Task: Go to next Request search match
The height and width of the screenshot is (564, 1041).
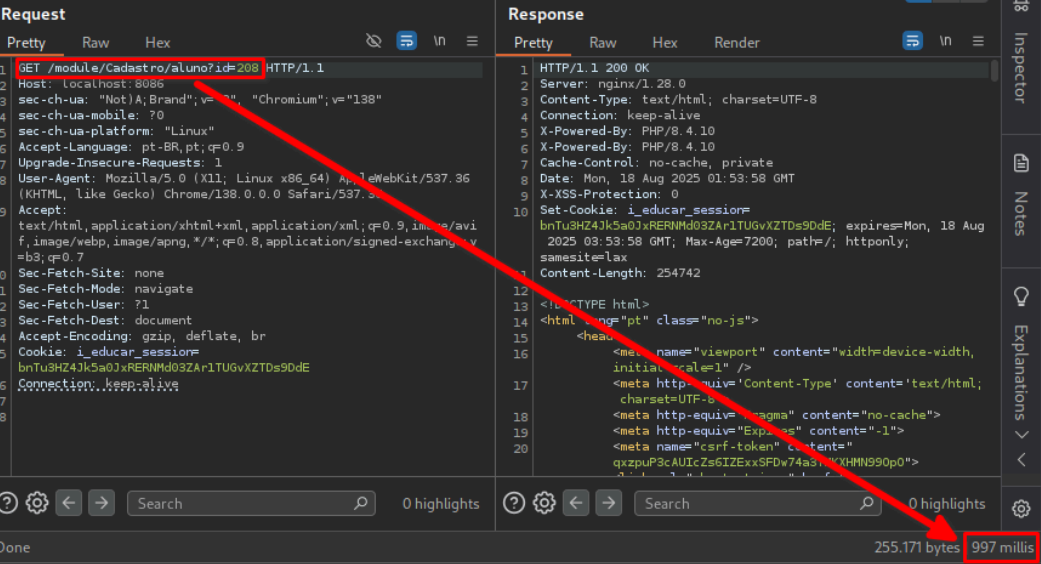Action: click(x=101, y=503)
